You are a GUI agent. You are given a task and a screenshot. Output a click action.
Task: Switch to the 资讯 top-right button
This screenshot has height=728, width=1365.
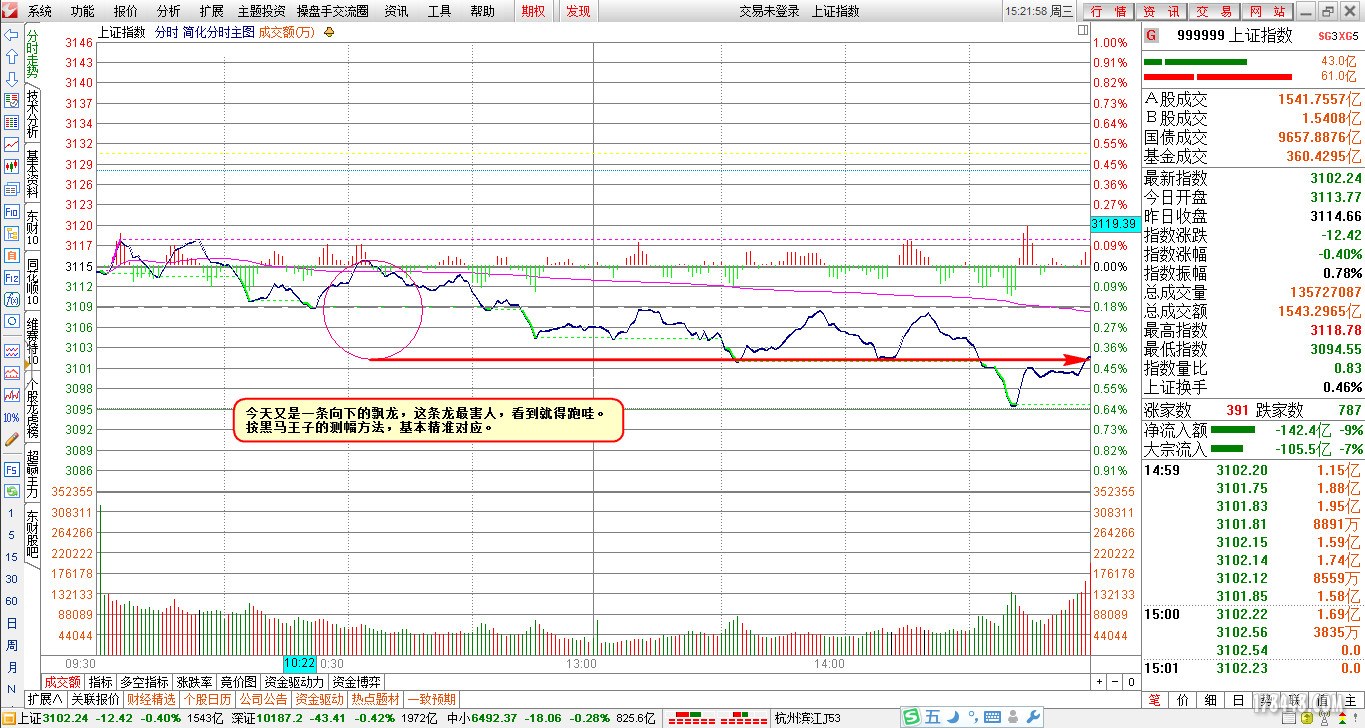coord(1161,11)
